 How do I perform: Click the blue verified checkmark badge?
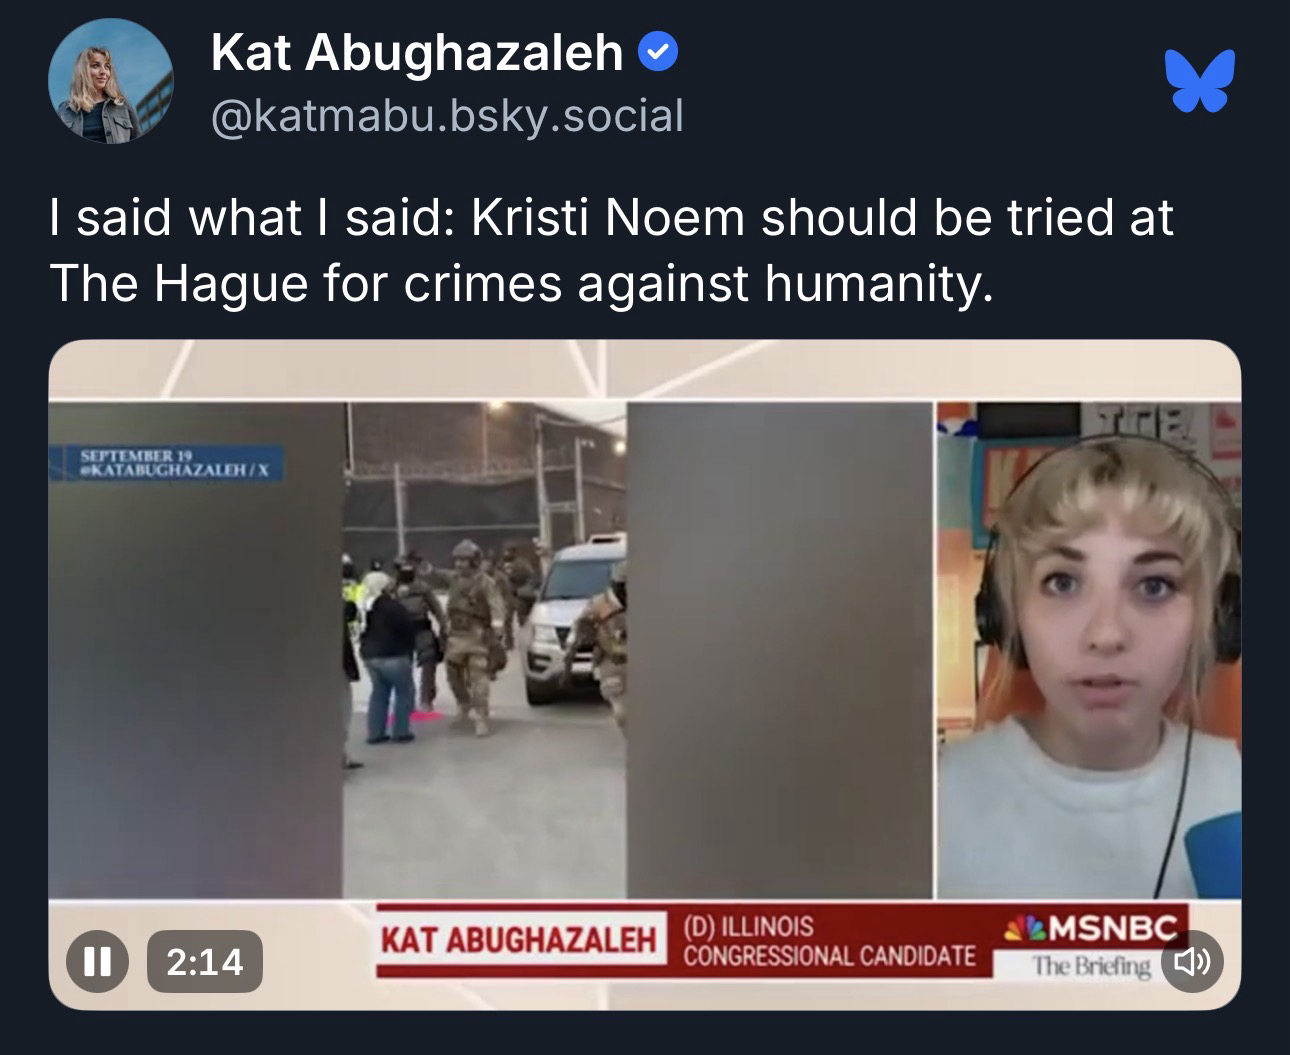pos(656,52)
